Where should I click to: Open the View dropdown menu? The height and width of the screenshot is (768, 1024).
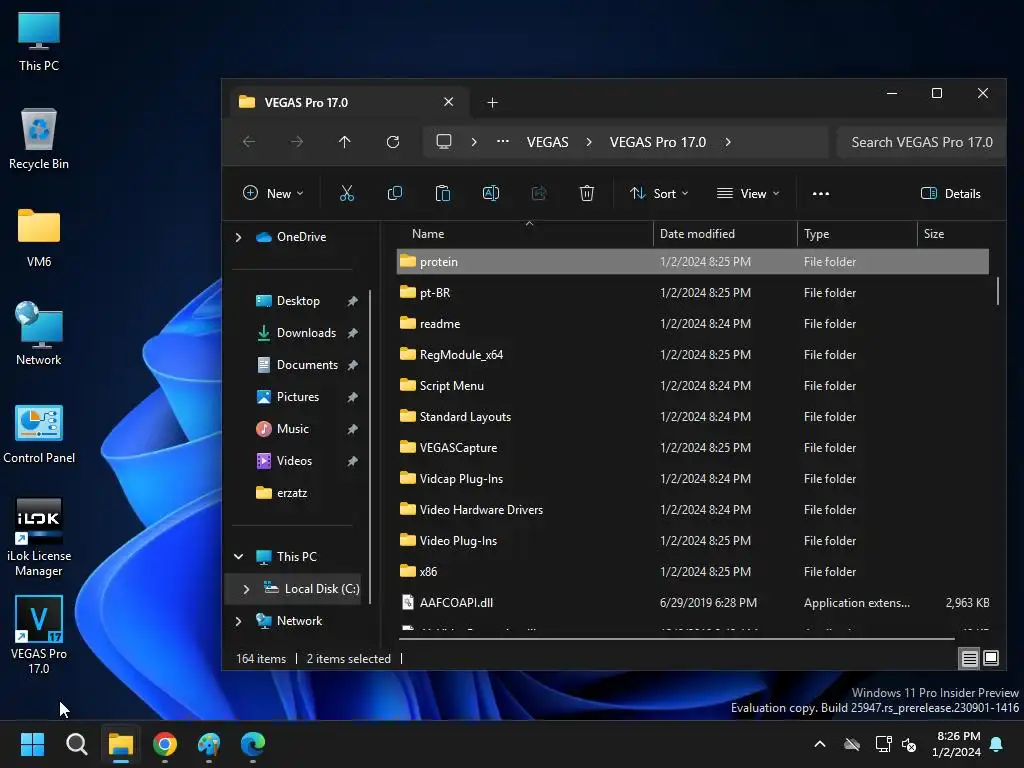tap(748, 193)
